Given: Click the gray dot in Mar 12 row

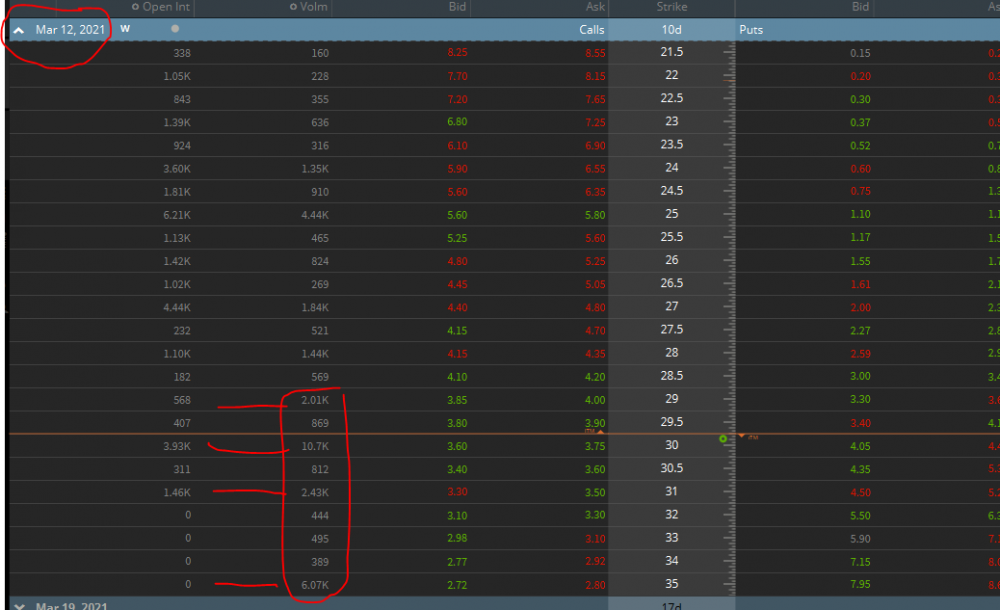Looking at the screenshot, I should point(176,29).
